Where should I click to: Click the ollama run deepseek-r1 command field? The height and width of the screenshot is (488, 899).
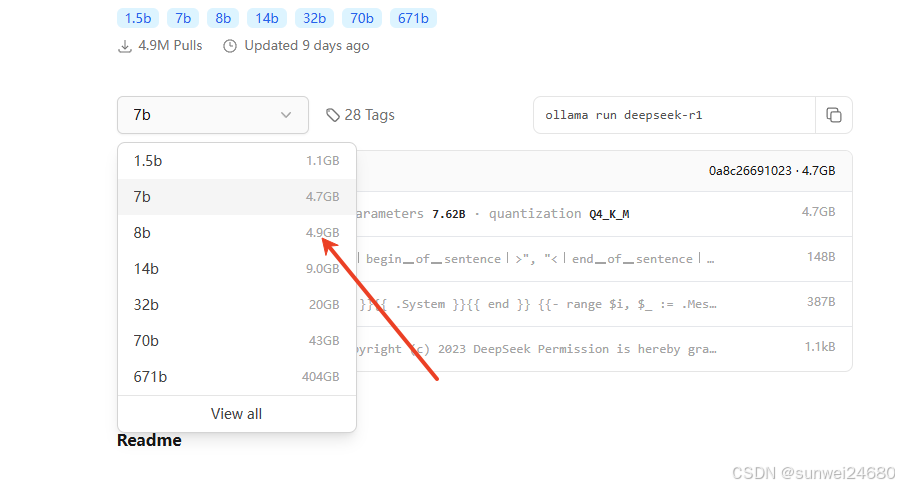674,115
